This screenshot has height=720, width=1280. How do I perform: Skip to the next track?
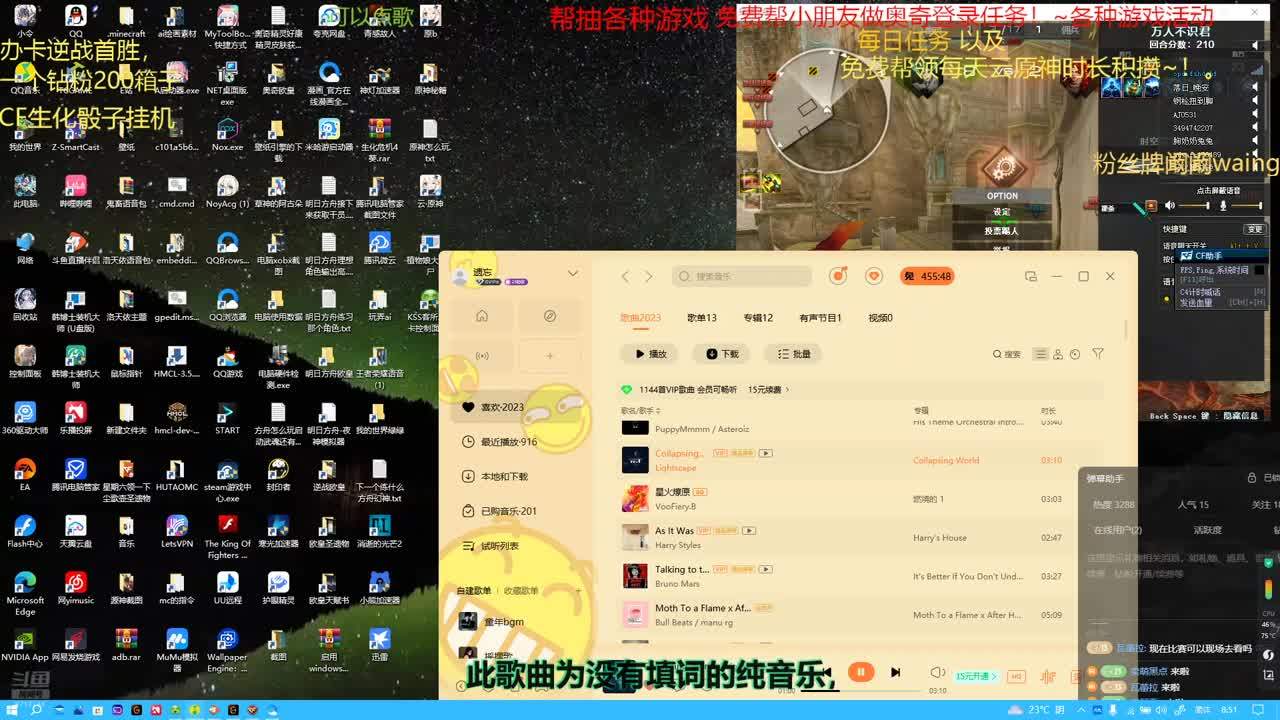tap(895, 673)
